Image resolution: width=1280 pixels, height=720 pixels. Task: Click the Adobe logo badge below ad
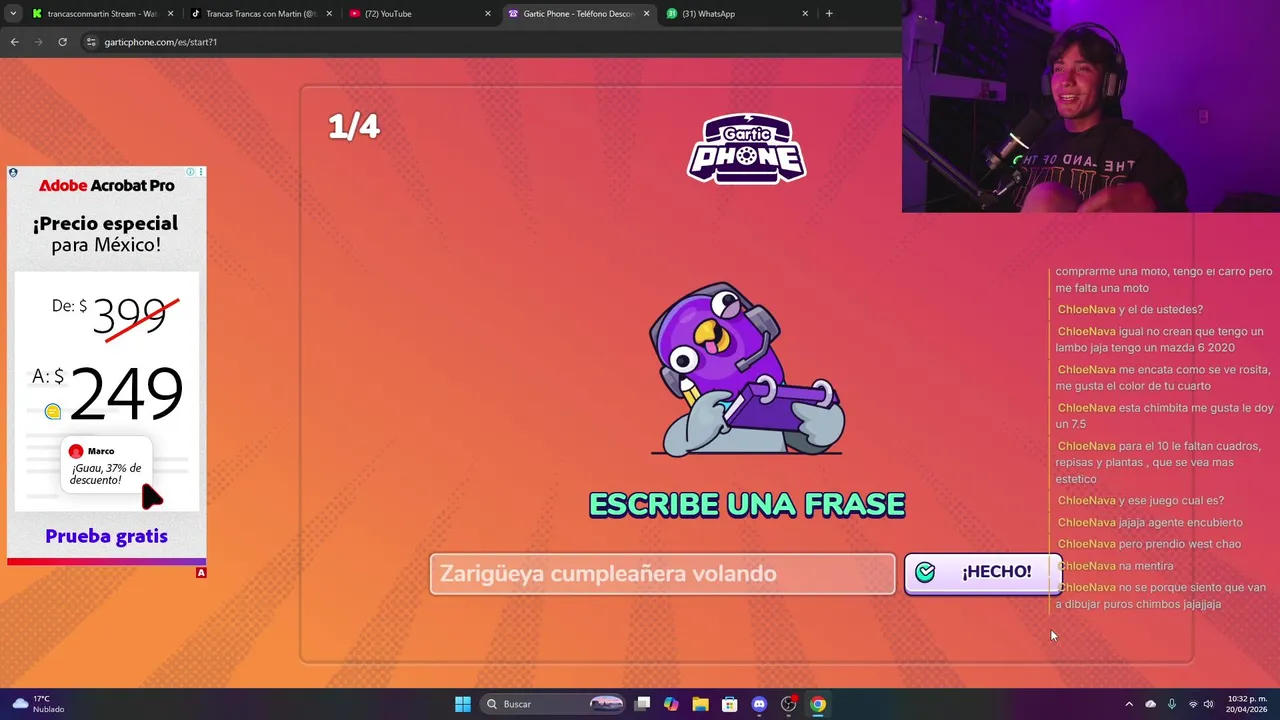pos(201,573)
